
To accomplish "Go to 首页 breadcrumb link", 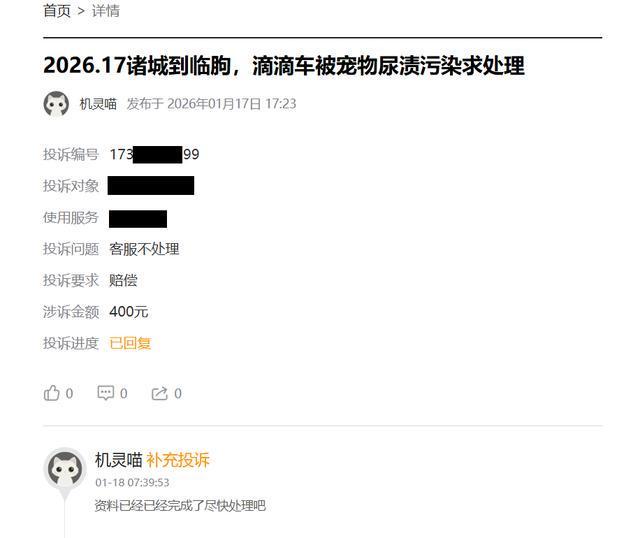I will (x=57, y=11).
